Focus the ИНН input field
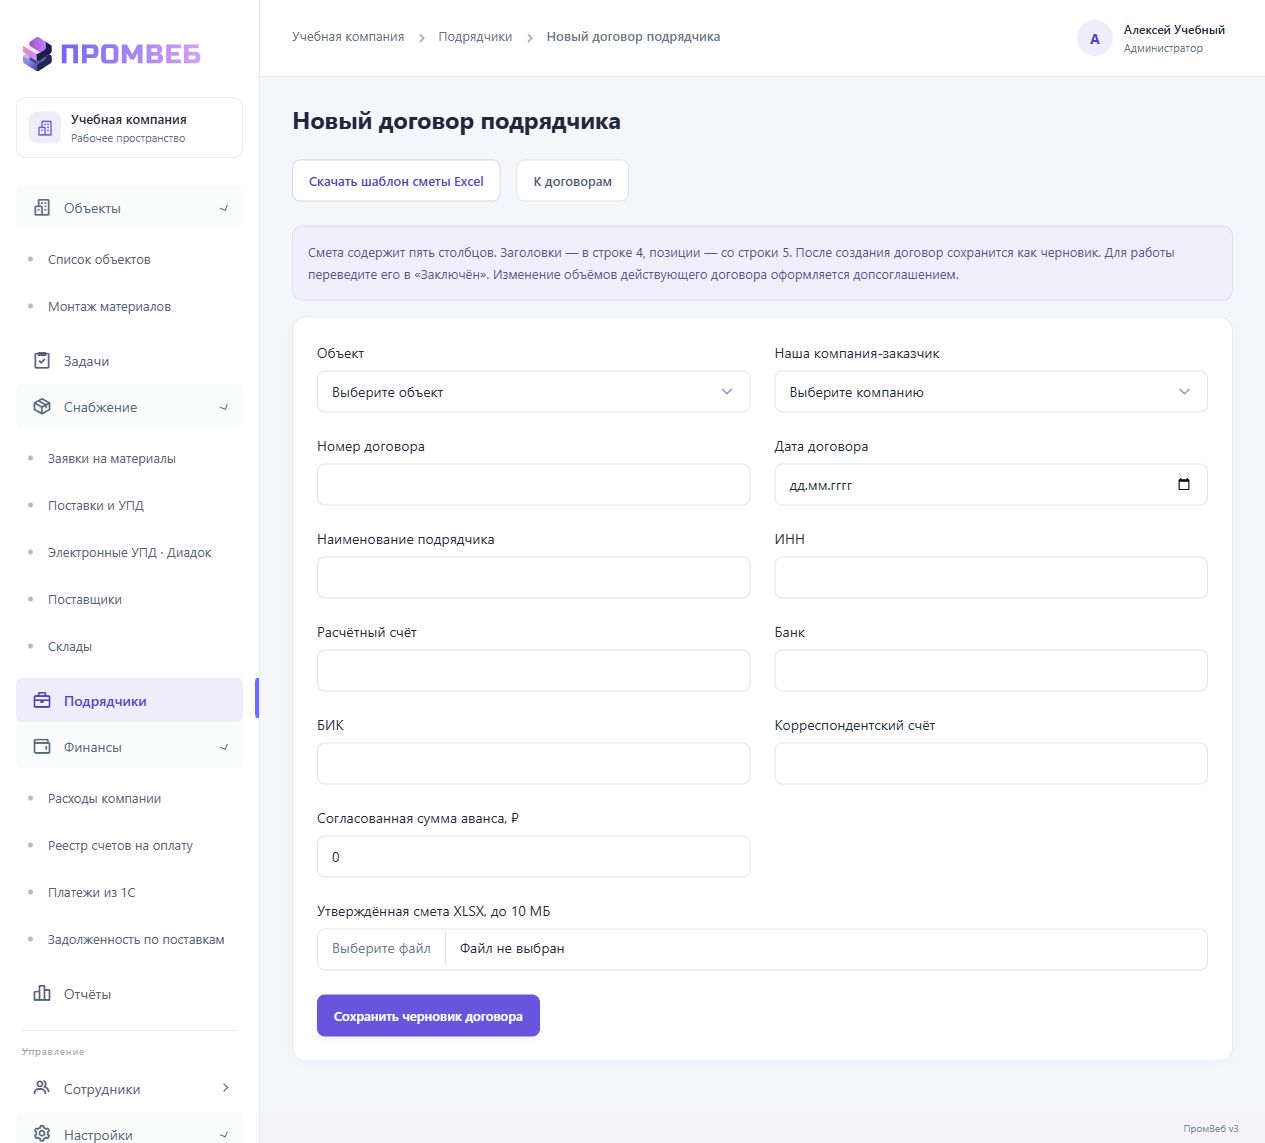This screenshot has height=1143, width=1265. point(991,578)
